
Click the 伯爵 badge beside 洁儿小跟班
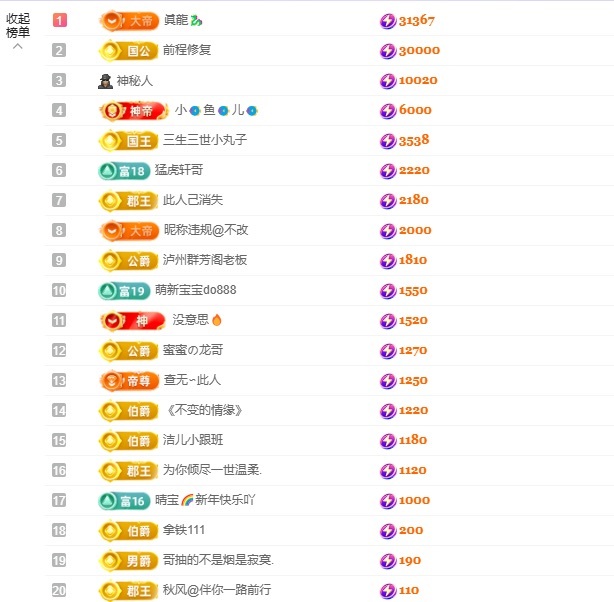click(128, 441)
